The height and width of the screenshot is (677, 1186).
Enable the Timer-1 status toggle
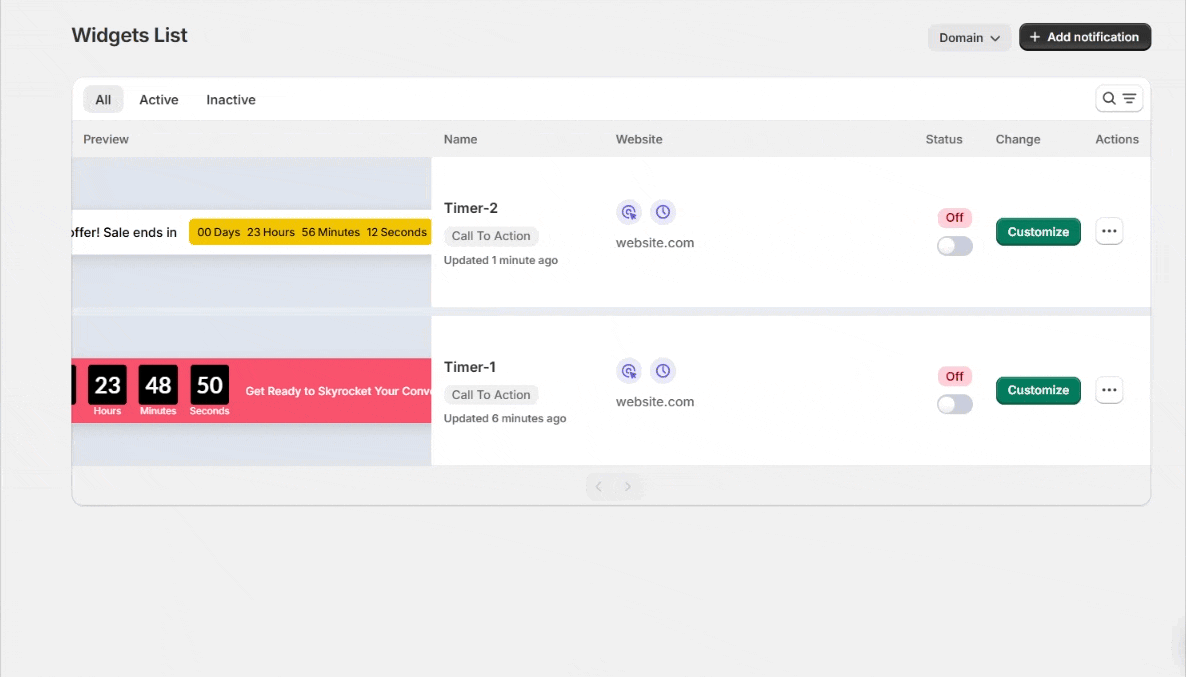[955, 404]
